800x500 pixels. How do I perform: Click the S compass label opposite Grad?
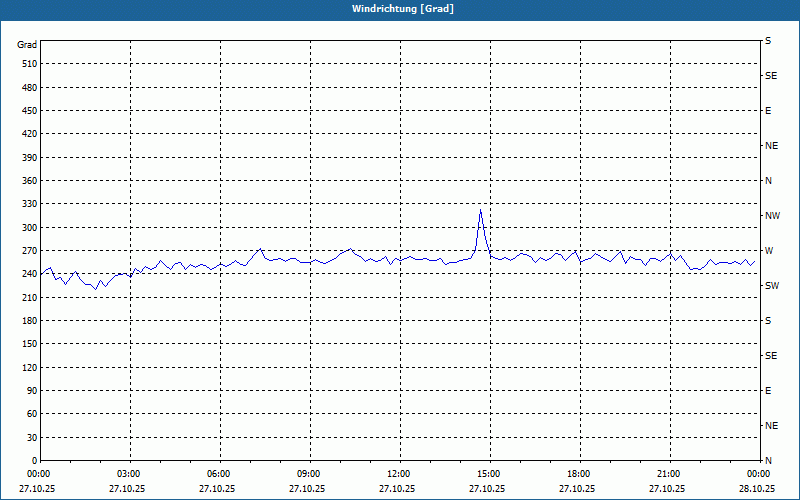click(768, 41)
